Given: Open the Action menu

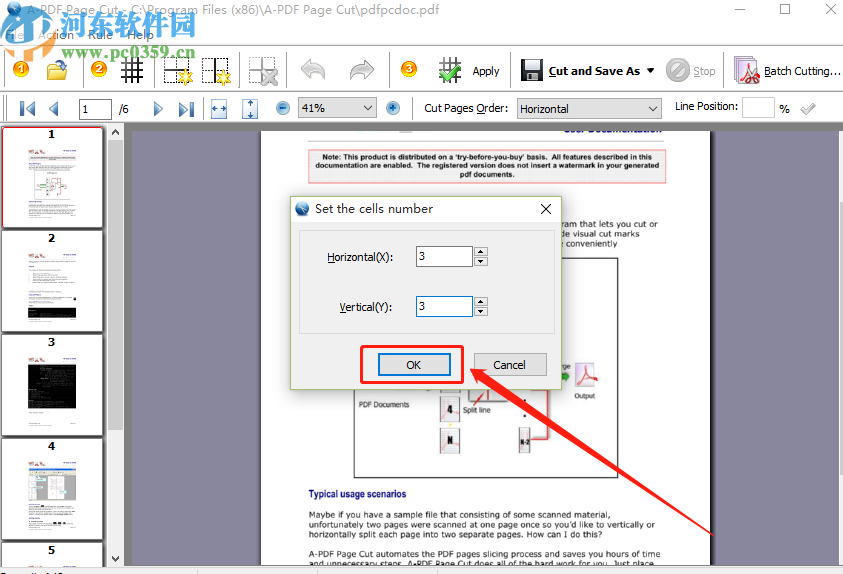Looking at the screenshot, I should click(56, 35).
